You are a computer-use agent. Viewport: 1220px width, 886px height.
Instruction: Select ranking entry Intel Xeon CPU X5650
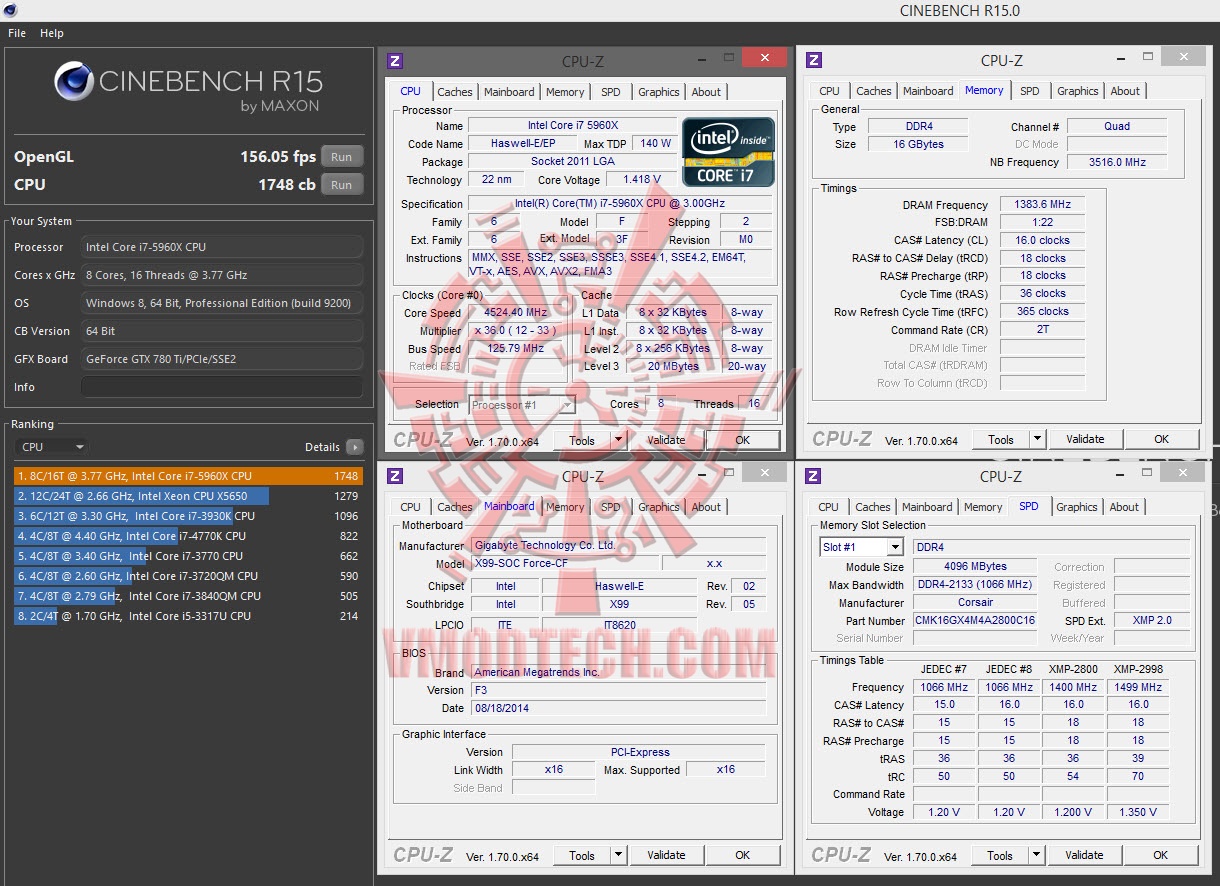[188, 496]
